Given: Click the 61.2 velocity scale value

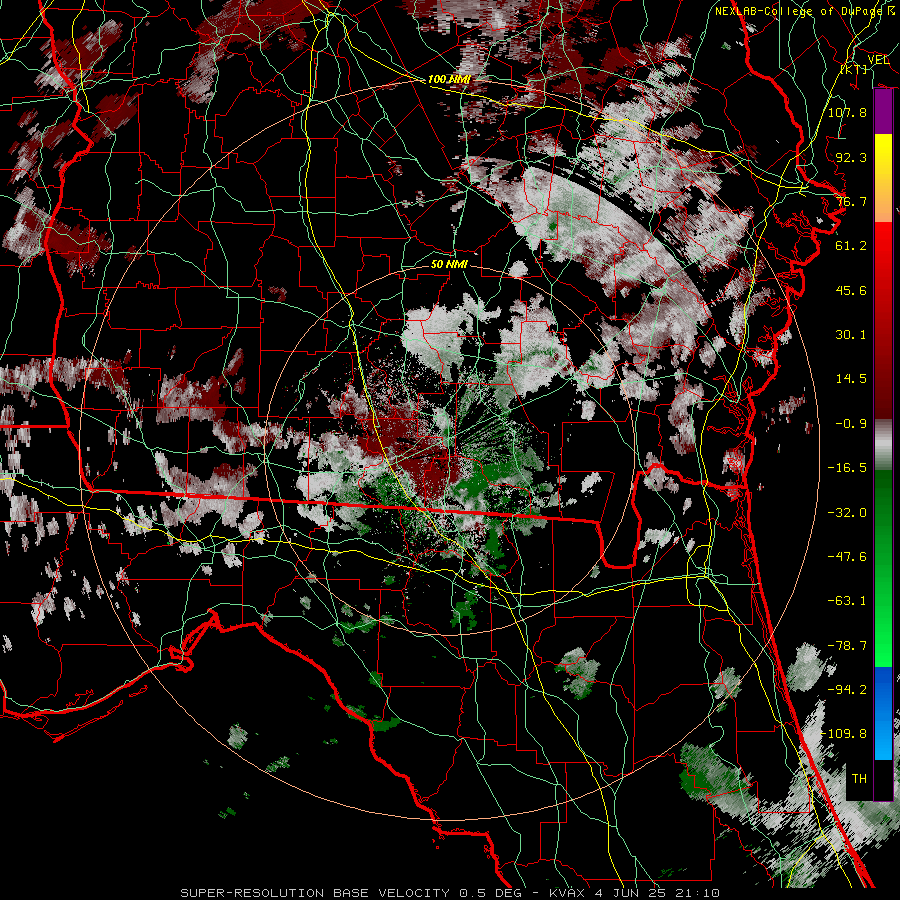Looking at the screenshot, I should (x=851, y=246).
